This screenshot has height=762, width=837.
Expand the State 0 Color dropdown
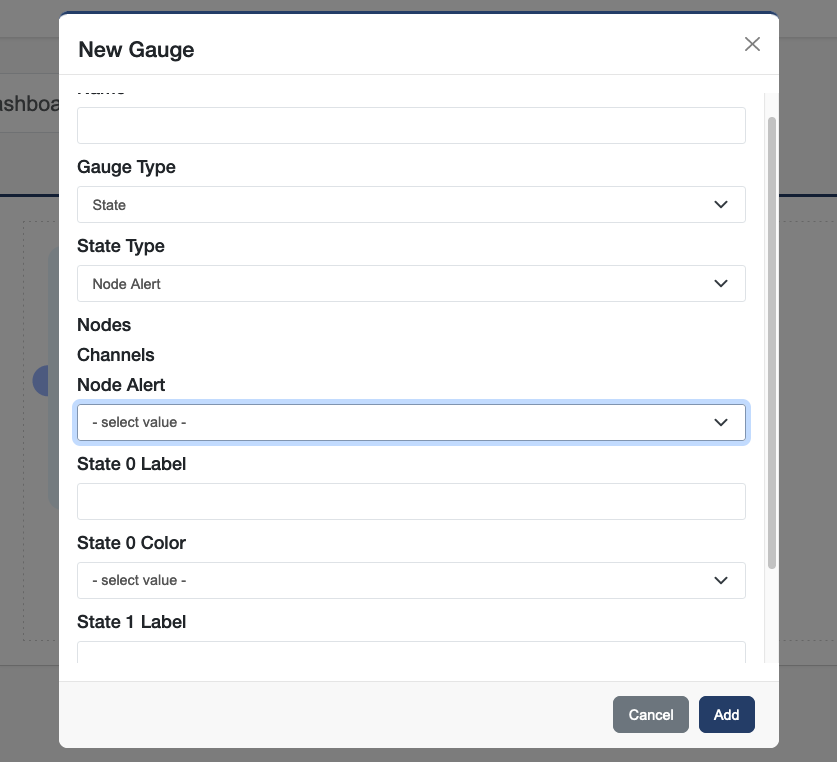click(x=410, y=580)
